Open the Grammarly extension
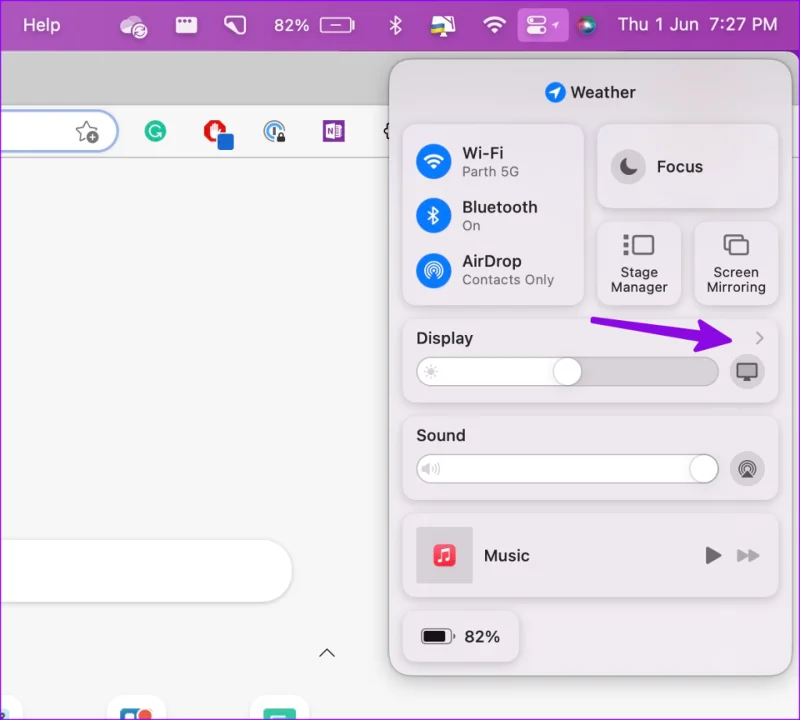 (x=155, y=131)
